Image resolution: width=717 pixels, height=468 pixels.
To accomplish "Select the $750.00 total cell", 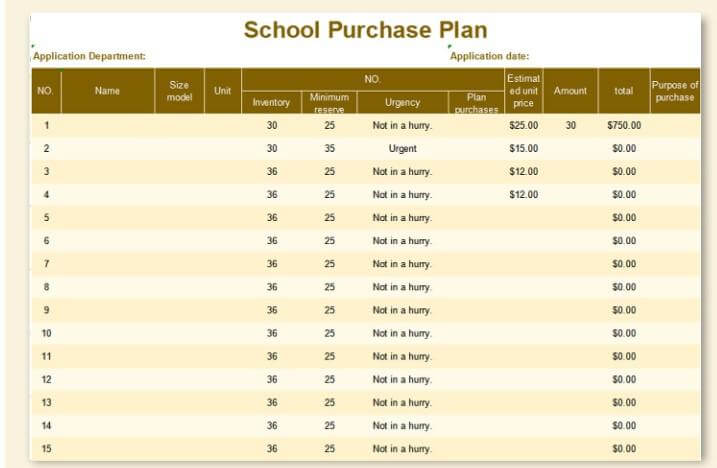I will point(623,126).
